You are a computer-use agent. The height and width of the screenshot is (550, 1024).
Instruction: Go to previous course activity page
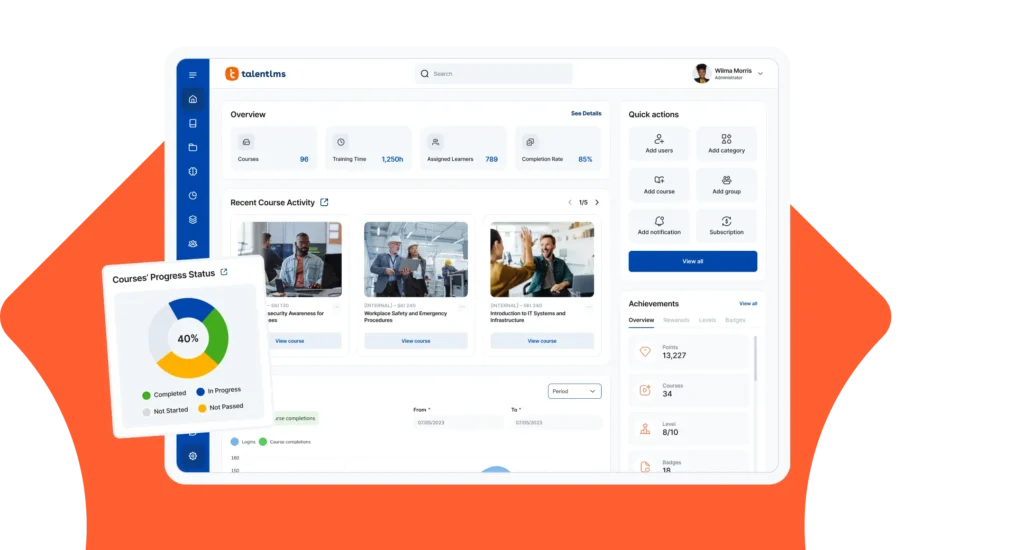(569, 202)
